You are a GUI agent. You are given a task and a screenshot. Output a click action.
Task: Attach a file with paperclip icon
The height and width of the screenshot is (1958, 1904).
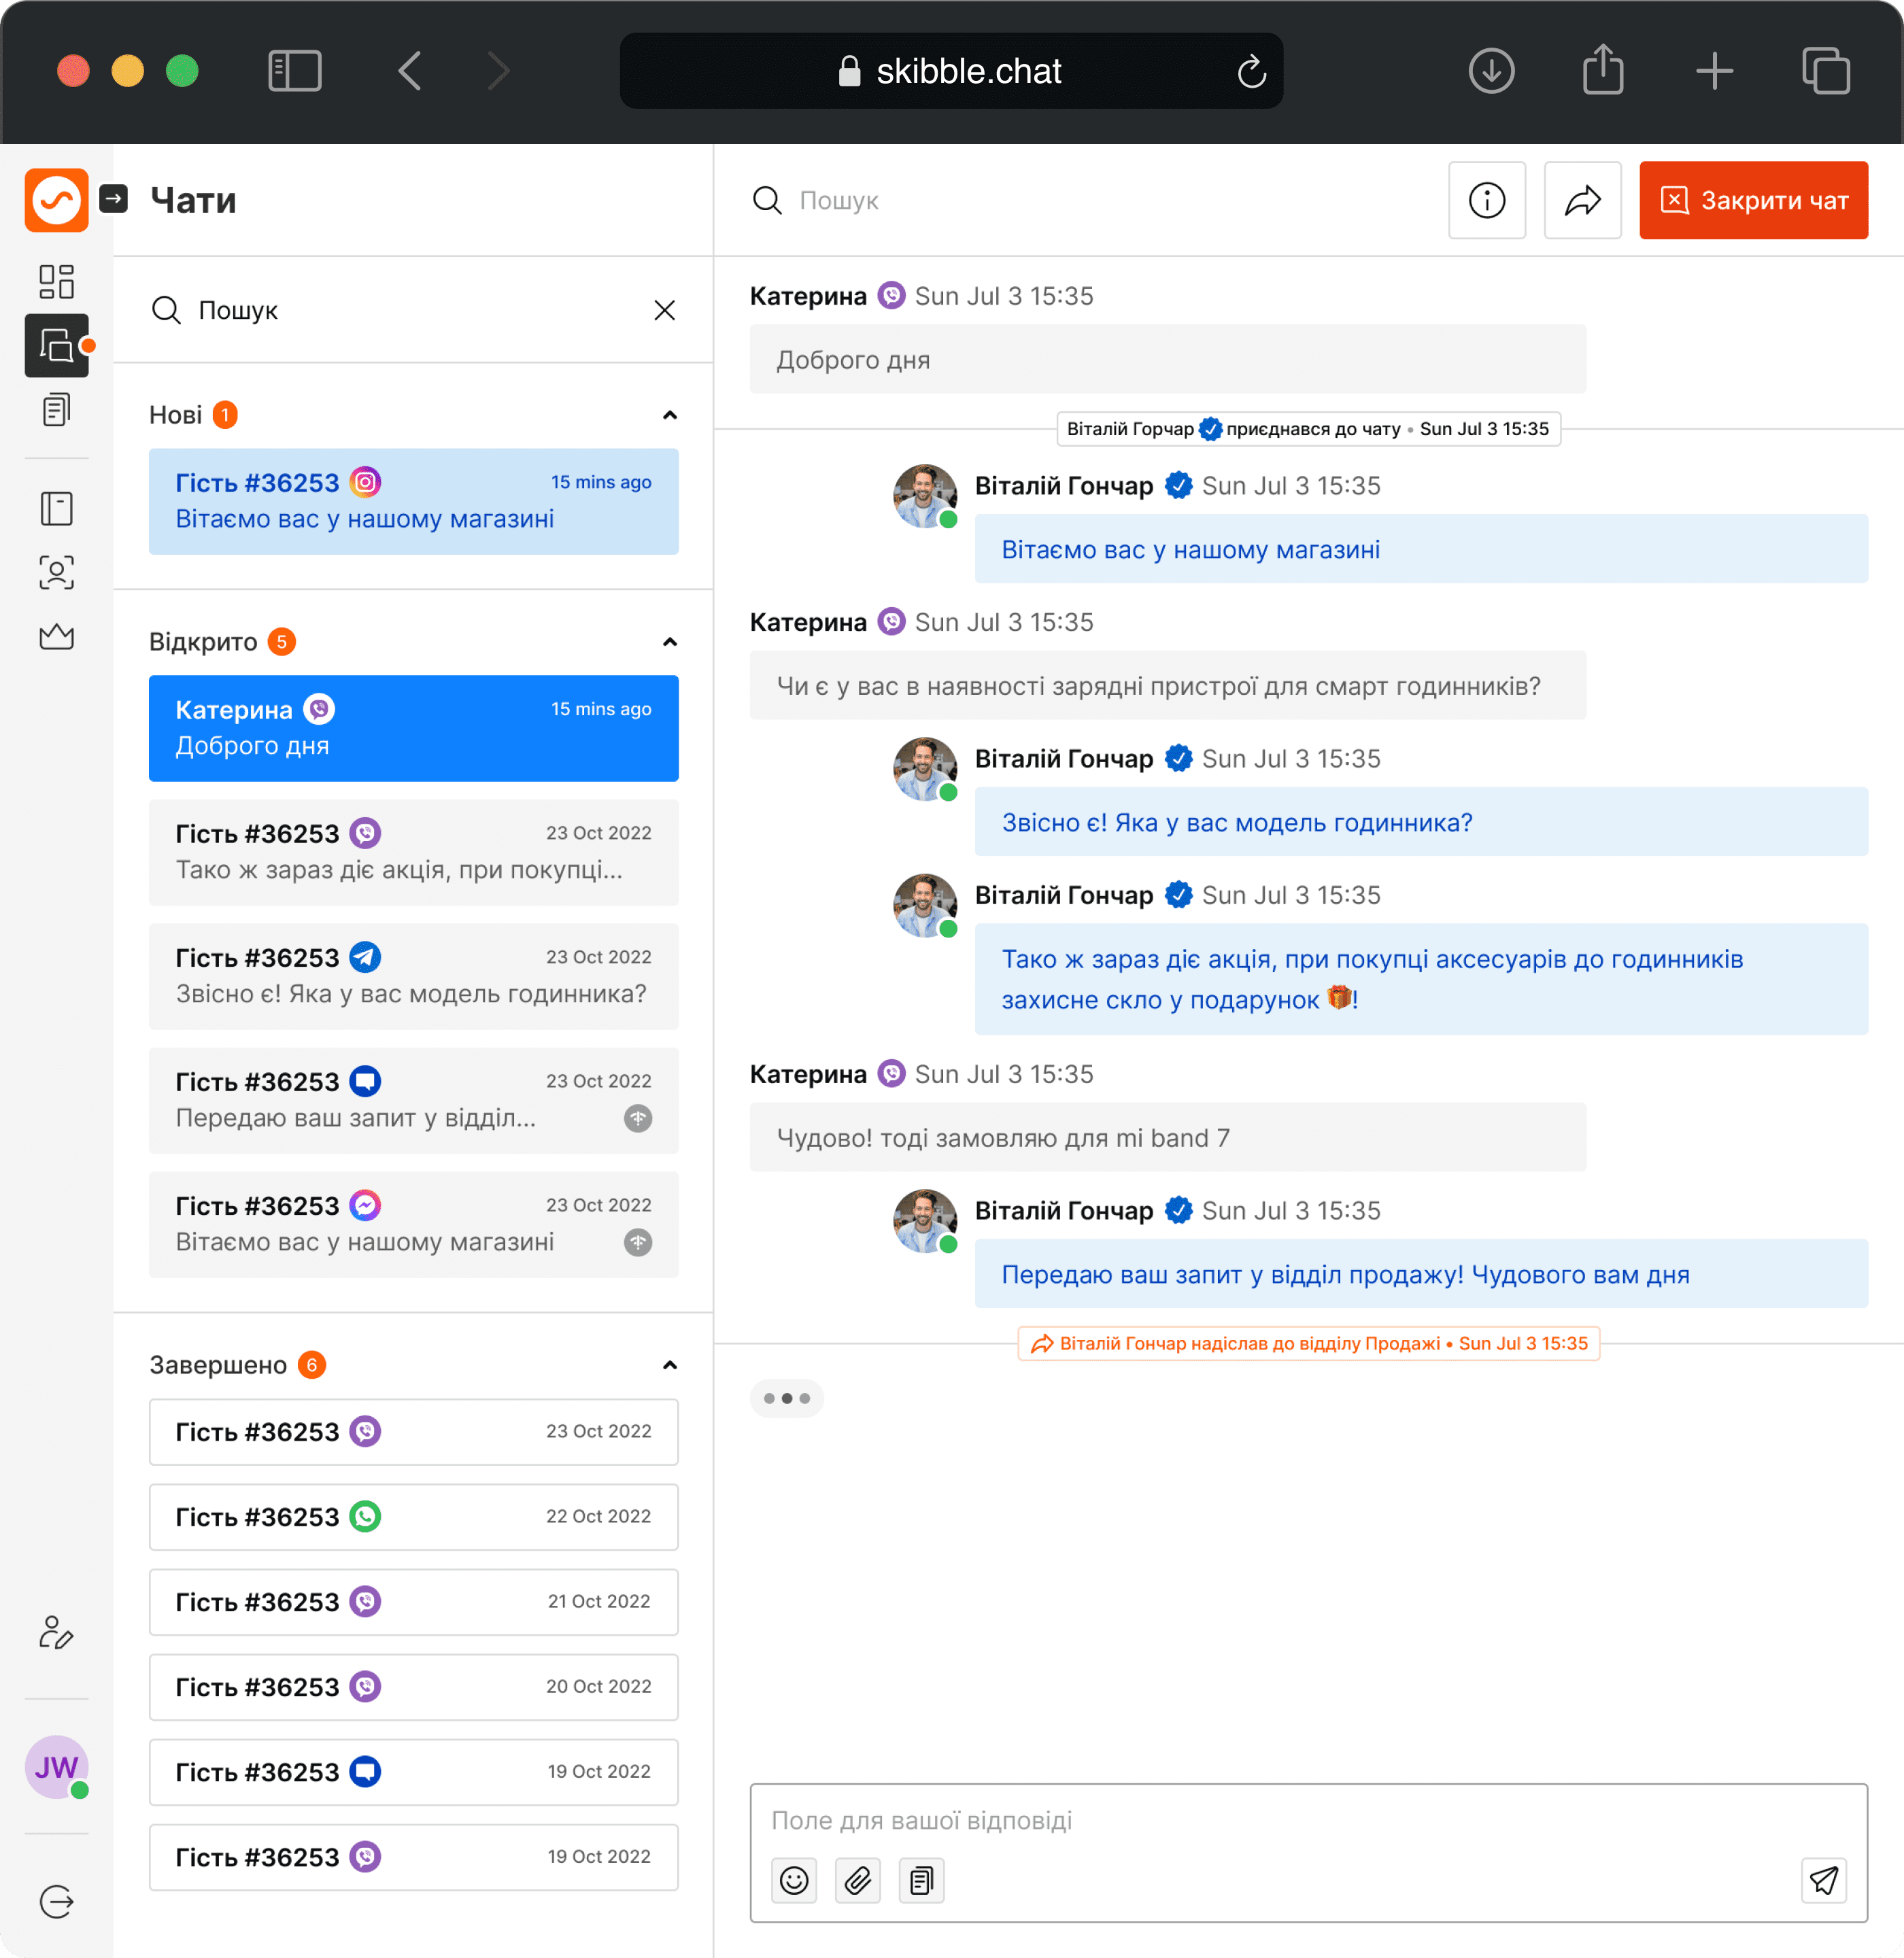(x=858, y=1880)
